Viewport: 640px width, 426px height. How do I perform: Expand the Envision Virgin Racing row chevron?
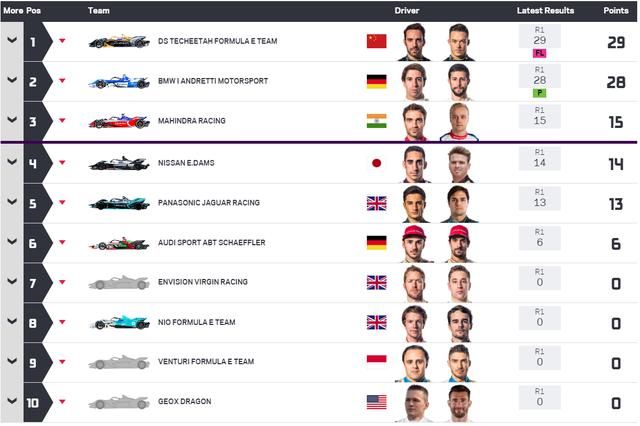click(12, 282)
